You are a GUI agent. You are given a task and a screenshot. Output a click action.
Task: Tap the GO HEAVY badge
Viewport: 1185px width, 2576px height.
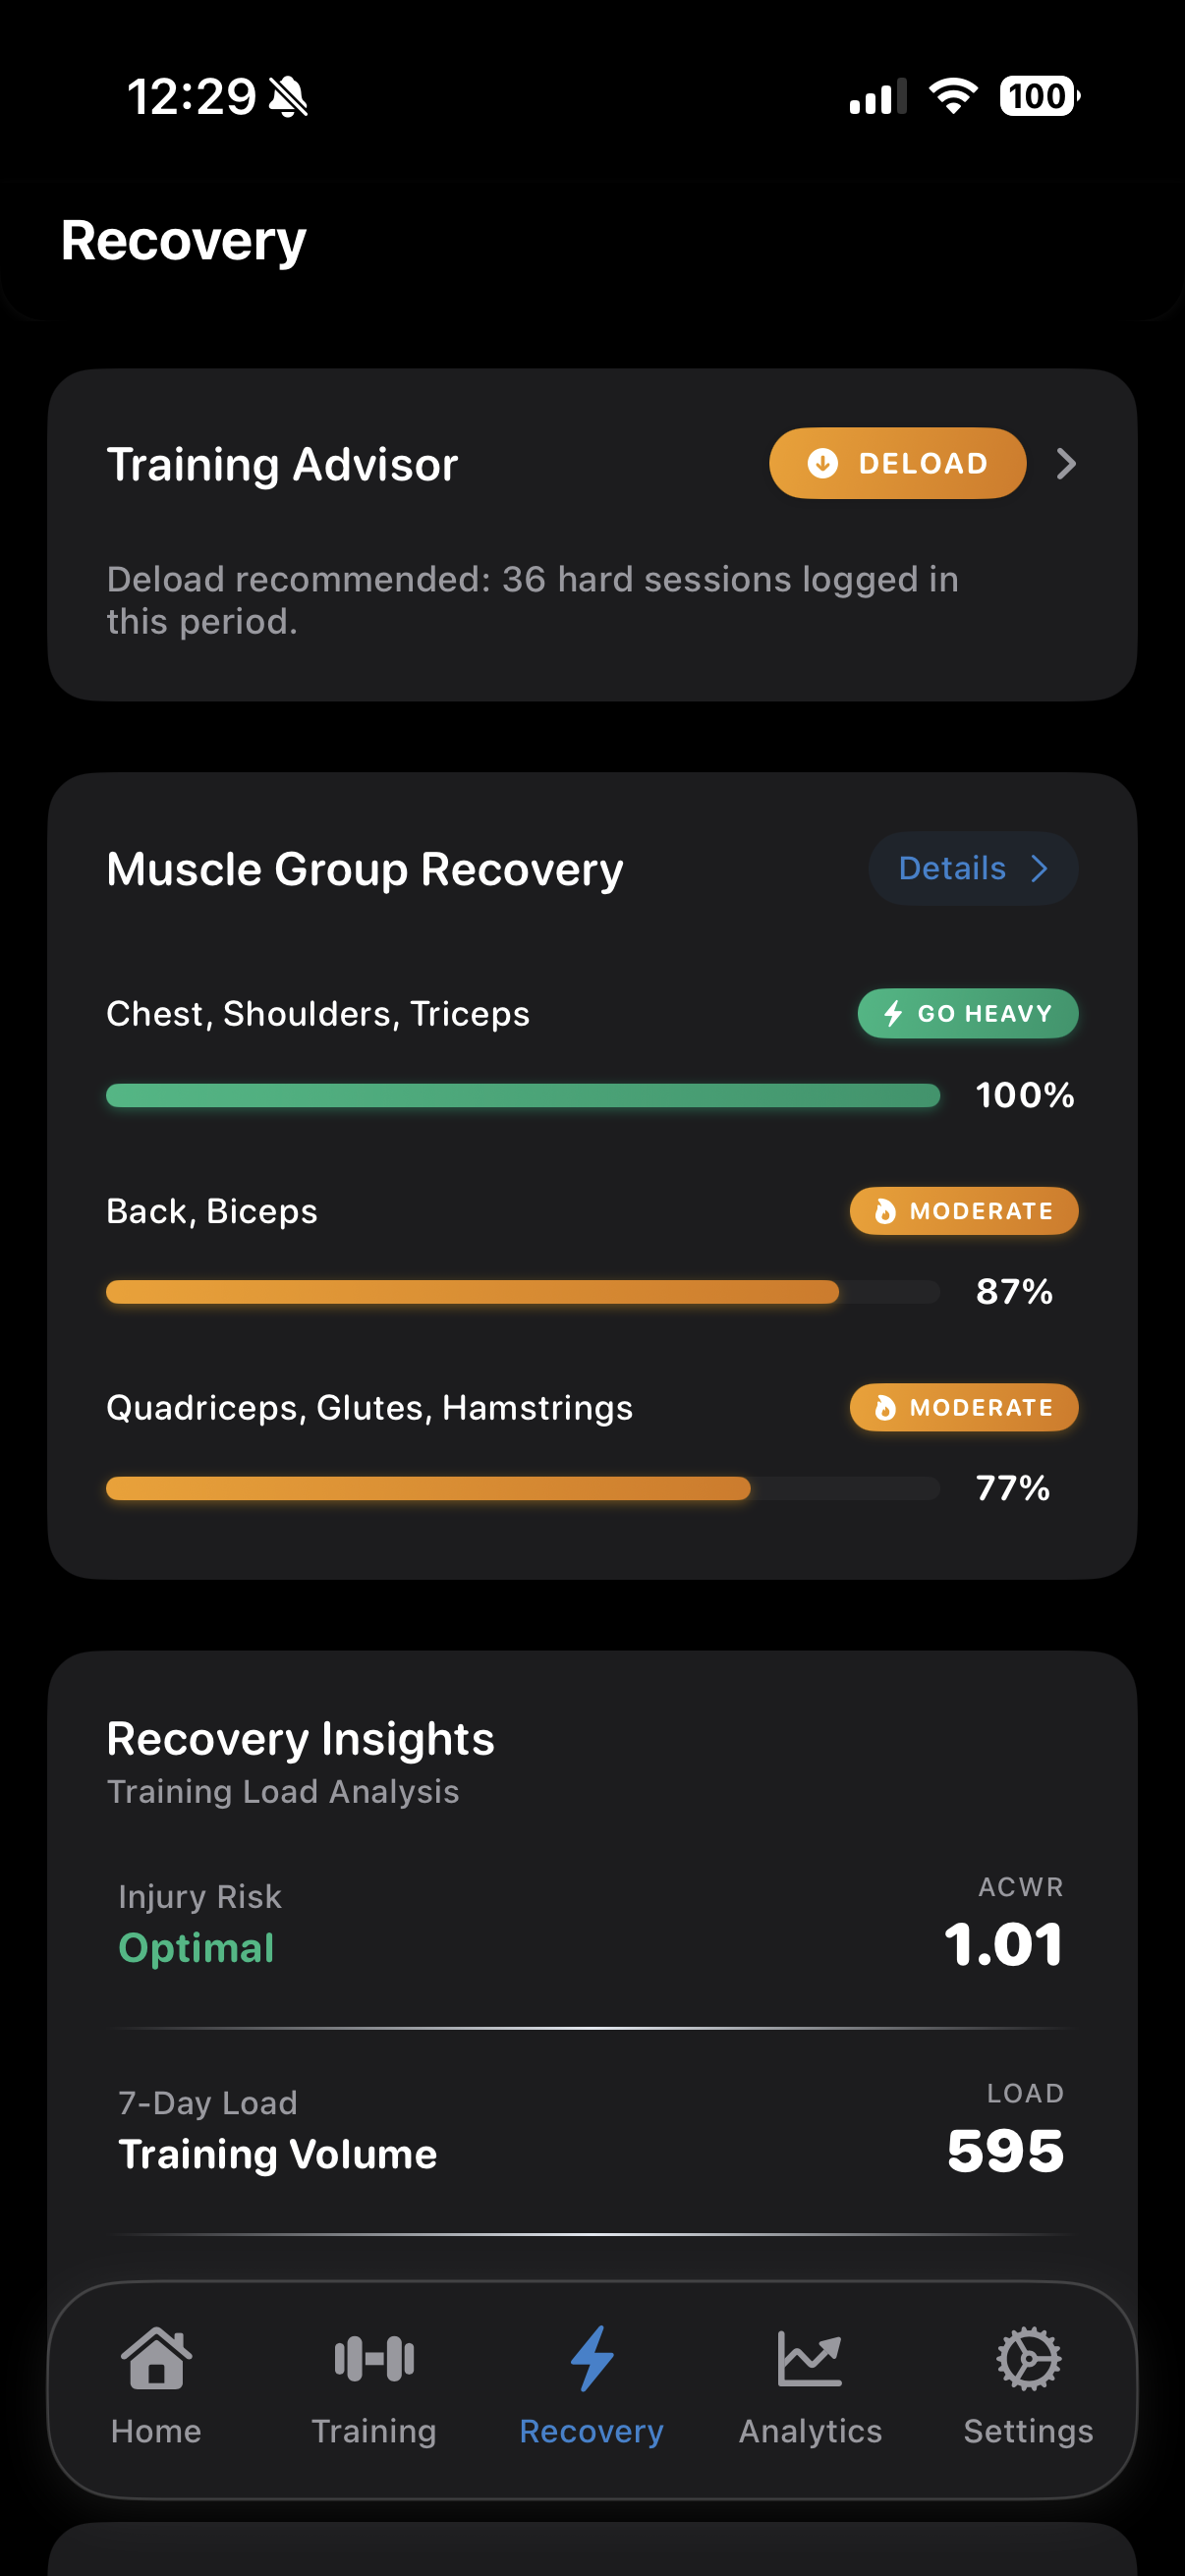point(967,1013)
